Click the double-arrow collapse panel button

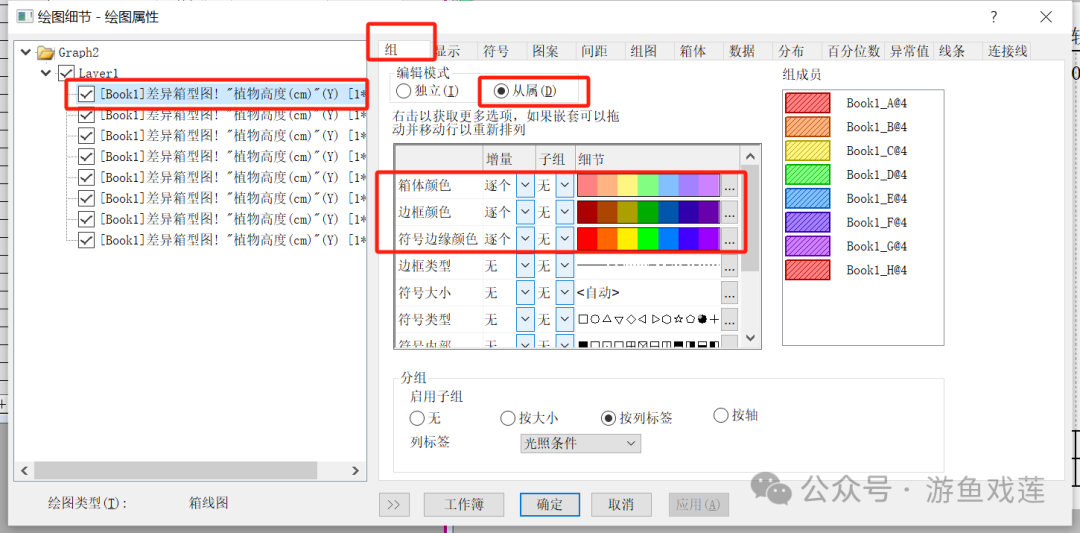(394, 505)
